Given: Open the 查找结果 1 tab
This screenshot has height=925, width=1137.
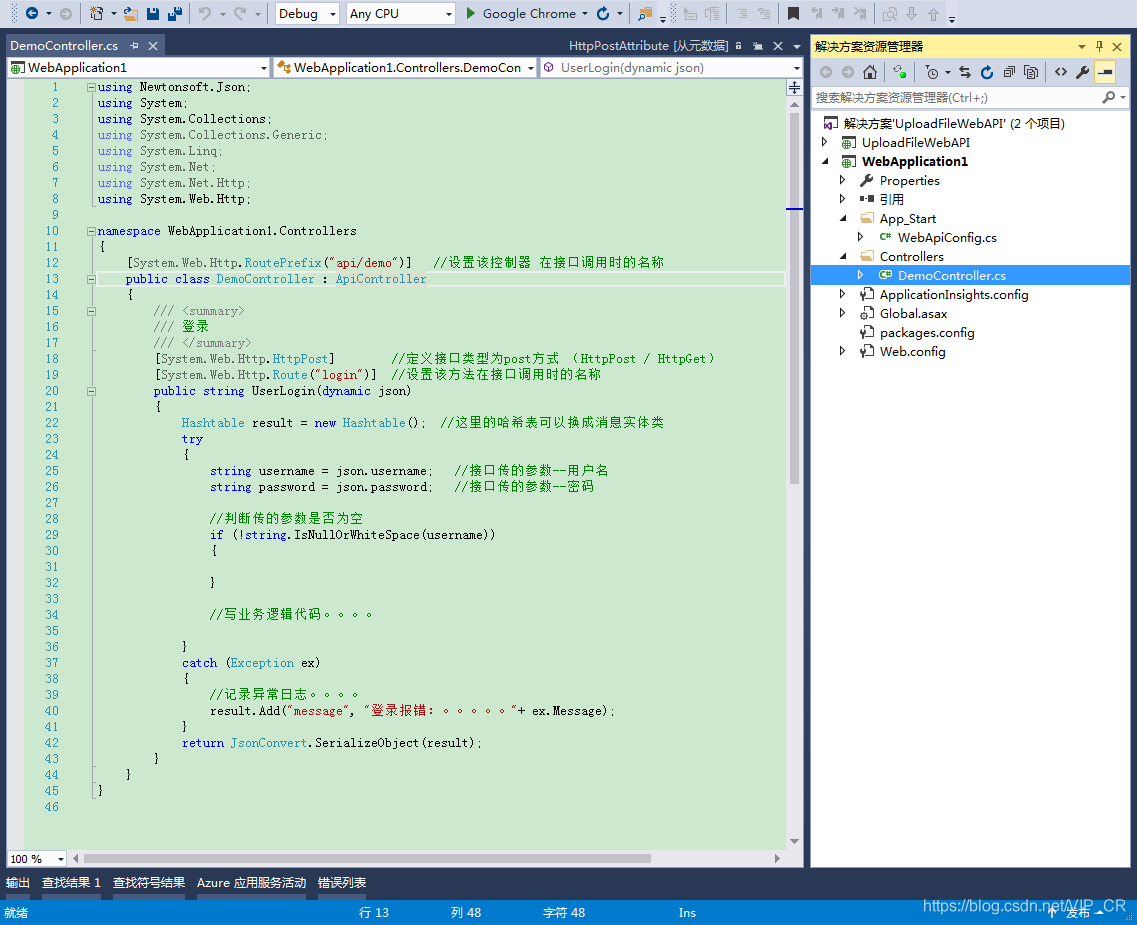Looking at the screenshot, I should (71, 883).
